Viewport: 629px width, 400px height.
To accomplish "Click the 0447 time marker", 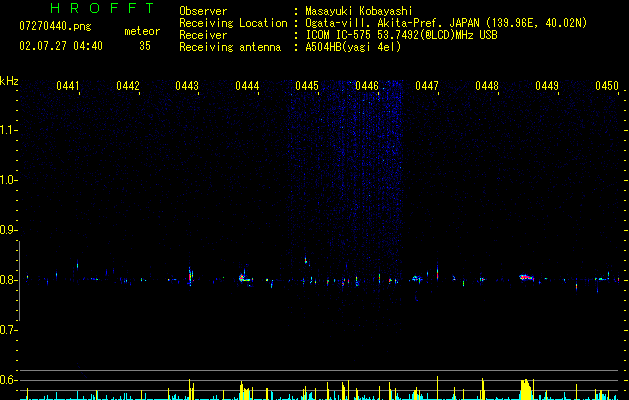I will 427,86.
